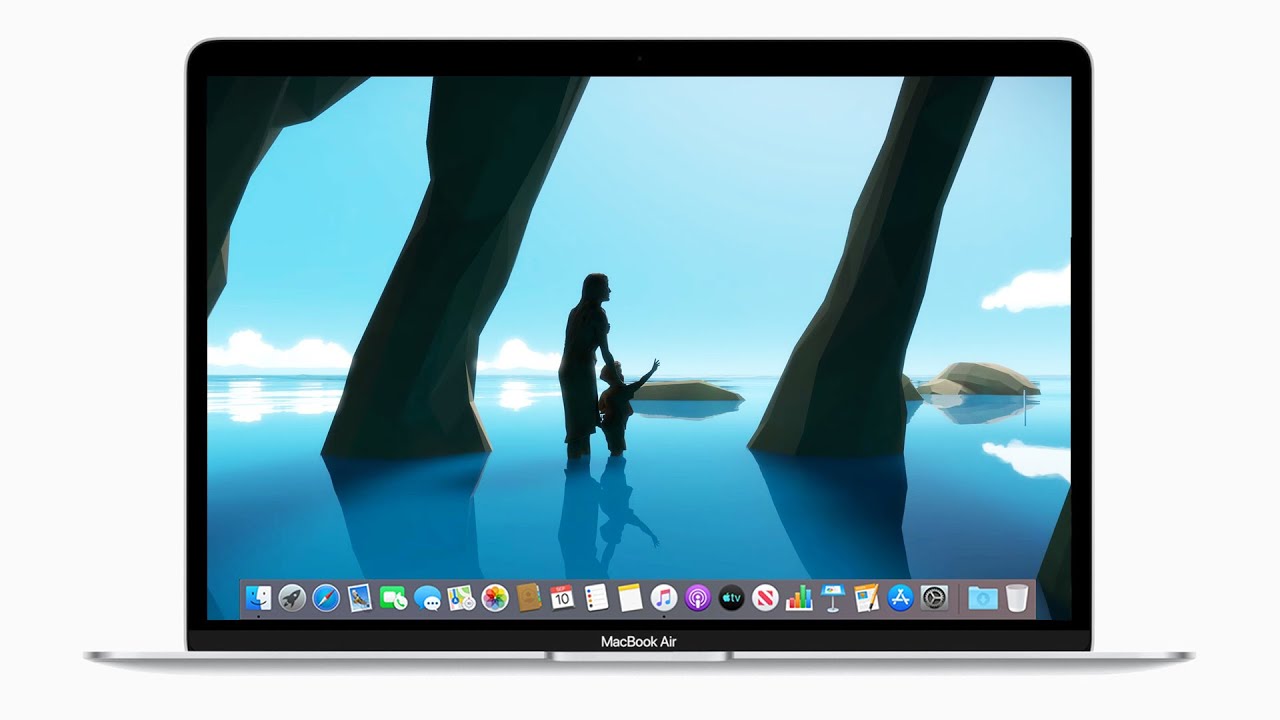The height and width of the screenshot is (720, 1280).
Task: Open the Trash in the Dock
Action: click(1017, 598)
